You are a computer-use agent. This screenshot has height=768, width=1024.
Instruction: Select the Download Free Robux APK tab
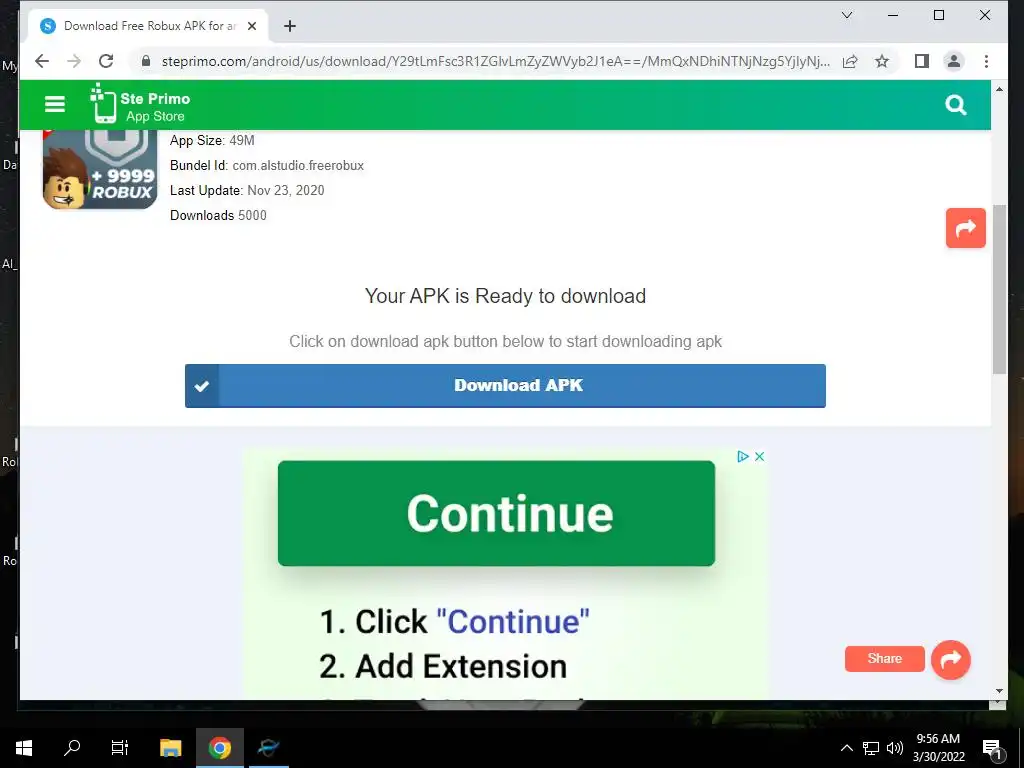point(148,26)
